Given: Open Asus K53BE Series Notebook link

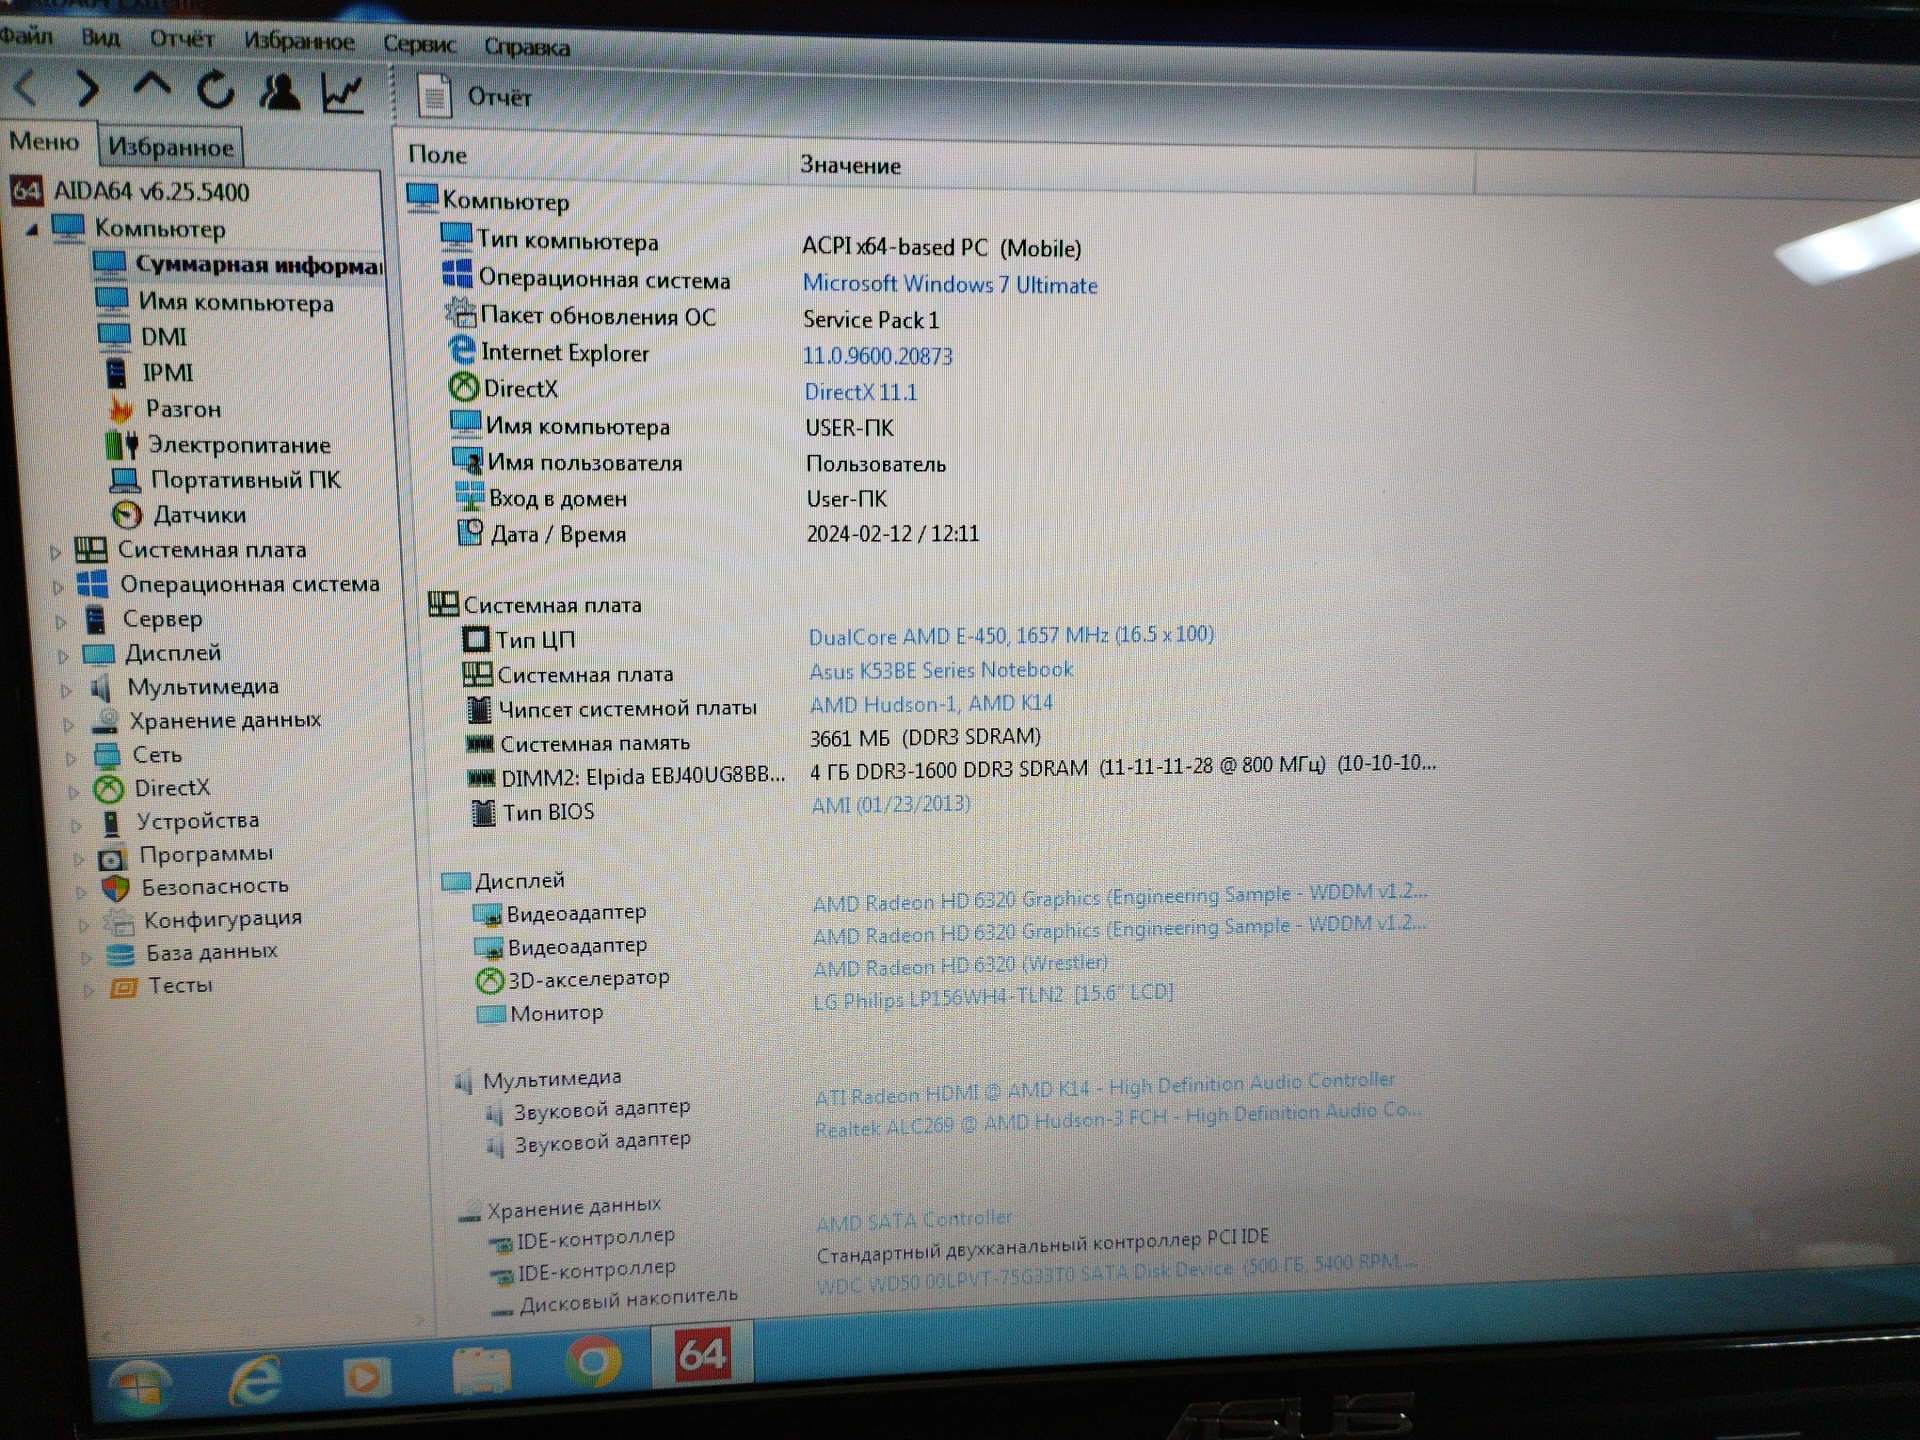Looking at the screenshot, I should [941, 670].
